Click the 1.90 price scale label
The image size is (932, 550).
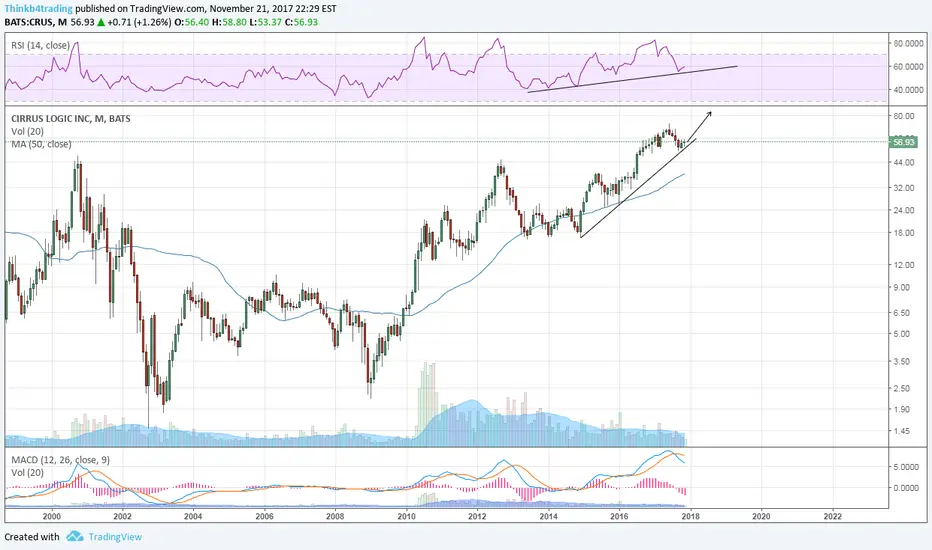tap(902, 409)
